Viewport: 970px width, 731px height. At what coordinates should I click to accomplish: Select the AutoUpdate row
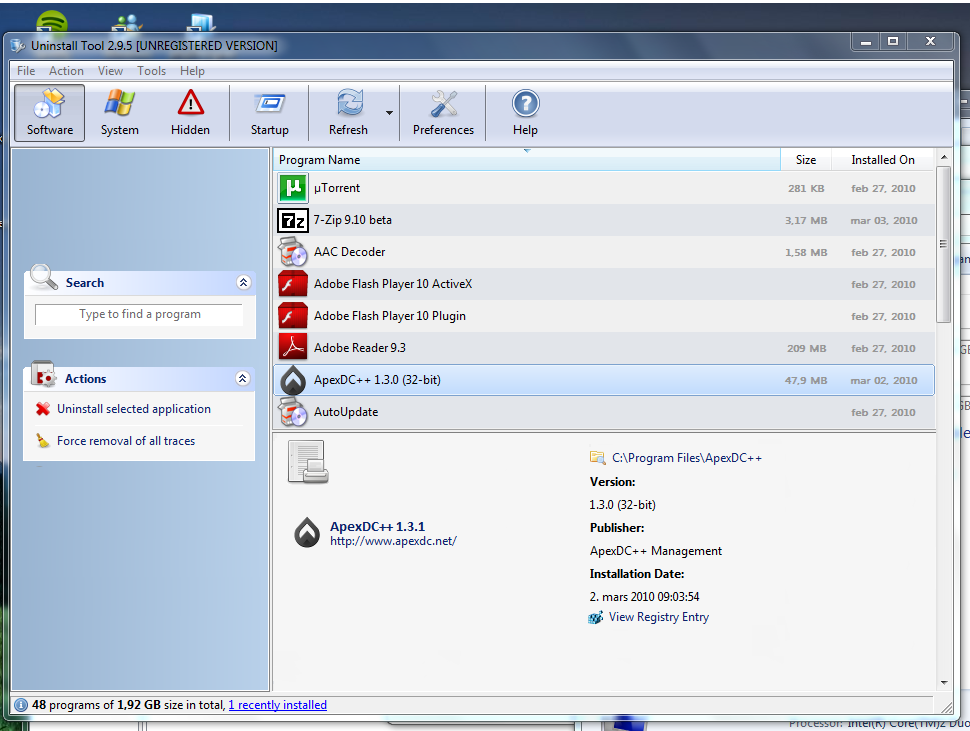pyautogui.click(x=604, y=412)
